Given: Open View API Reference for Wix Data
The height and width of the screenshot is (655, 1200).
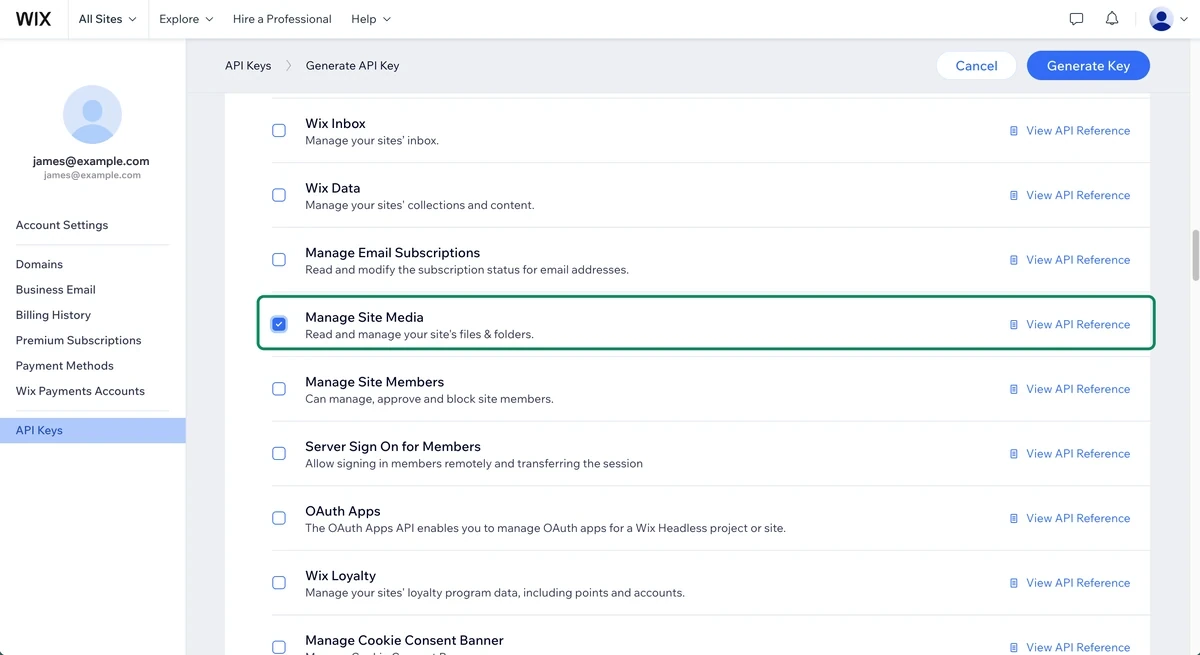Looking at the screenshot, I should coord(1078,196).
